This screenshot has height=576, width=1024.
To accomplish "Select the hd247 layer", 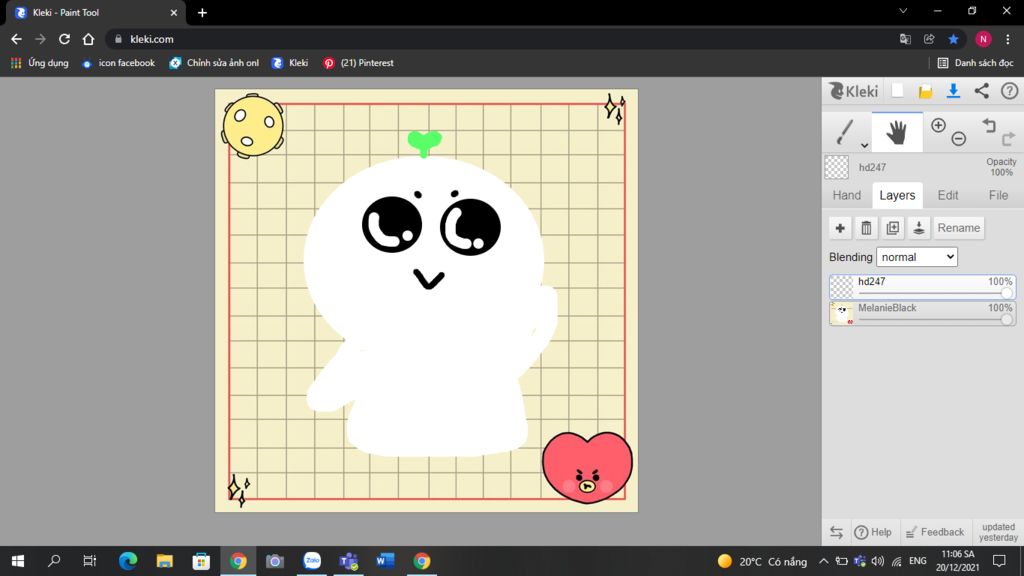I will 922,287.
